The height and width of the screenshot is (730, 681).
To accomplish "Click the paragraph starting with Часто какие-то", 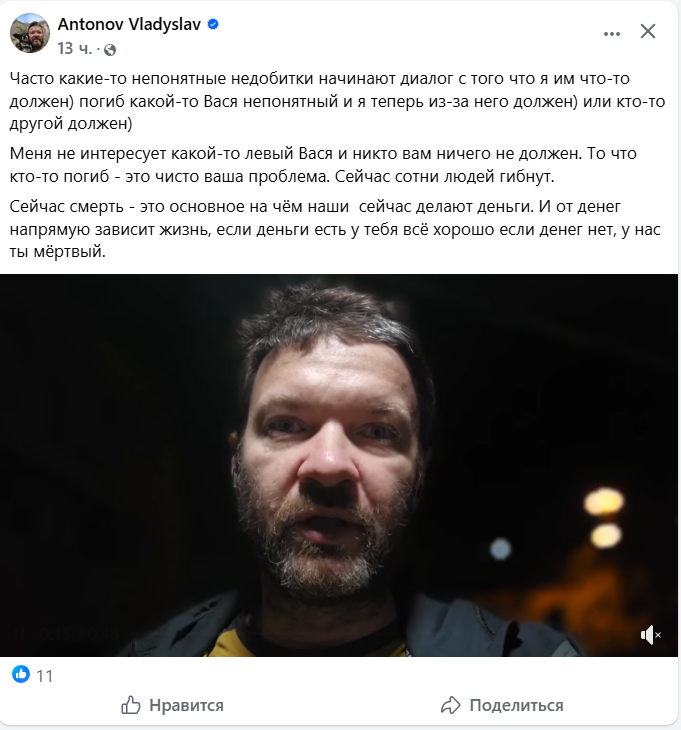I will [337, 101].
